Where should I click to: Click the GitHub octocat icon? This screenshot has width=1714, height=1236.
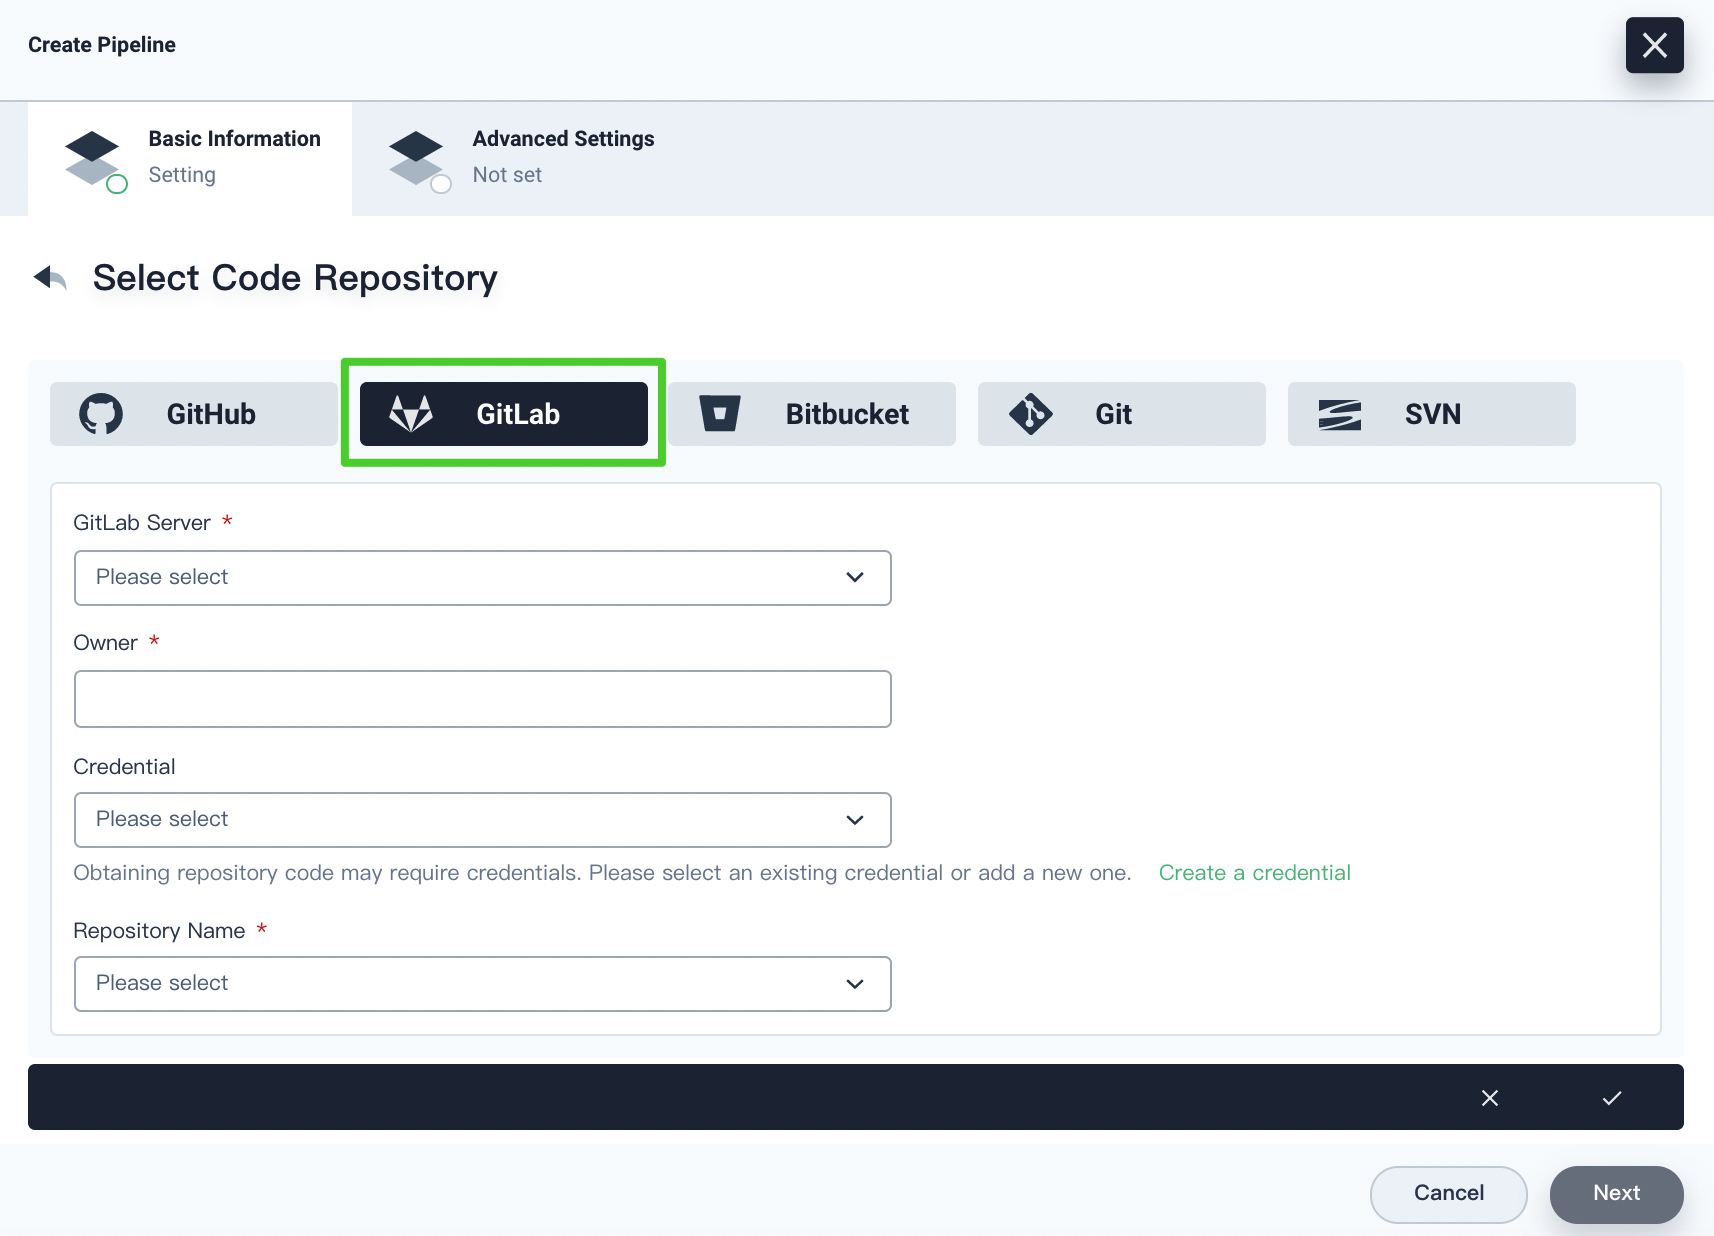101,414
